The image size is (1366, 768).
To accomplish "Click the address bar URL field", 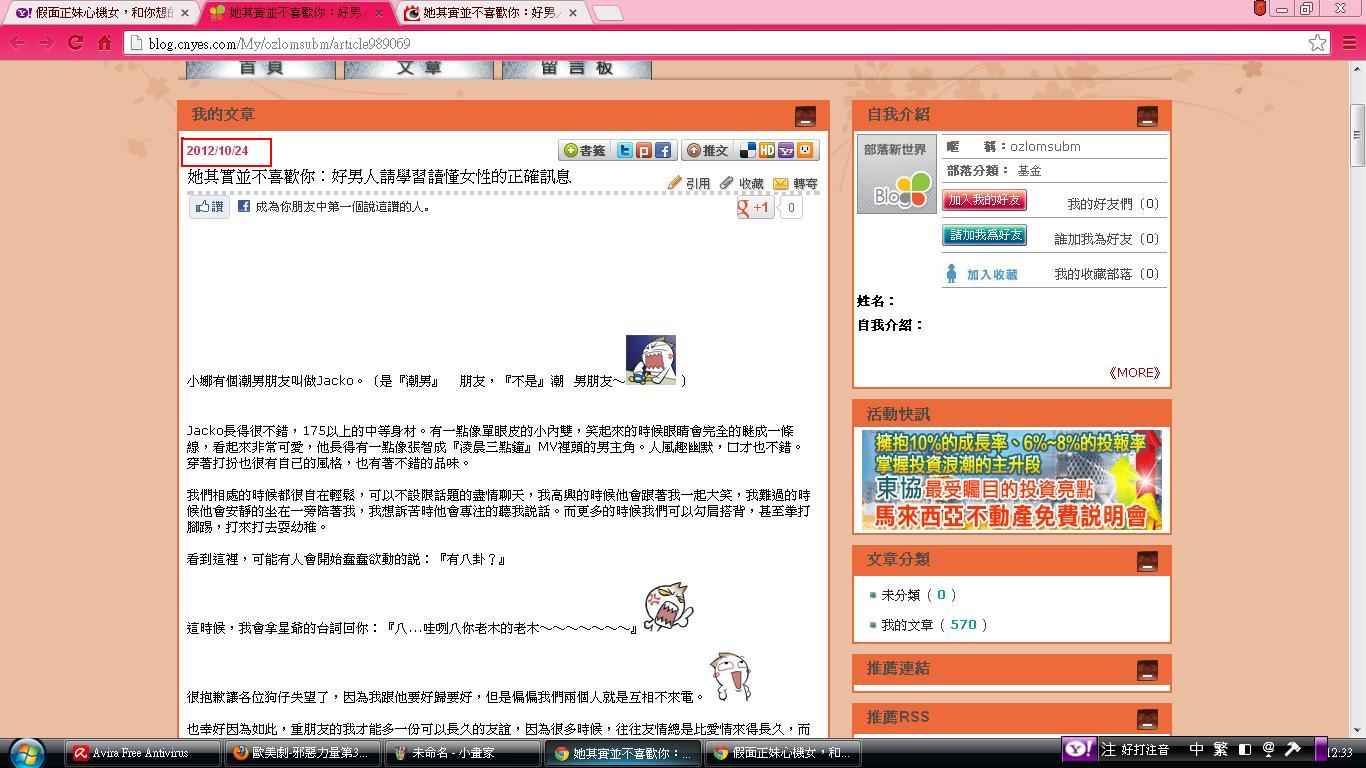I will click(715, 43).
